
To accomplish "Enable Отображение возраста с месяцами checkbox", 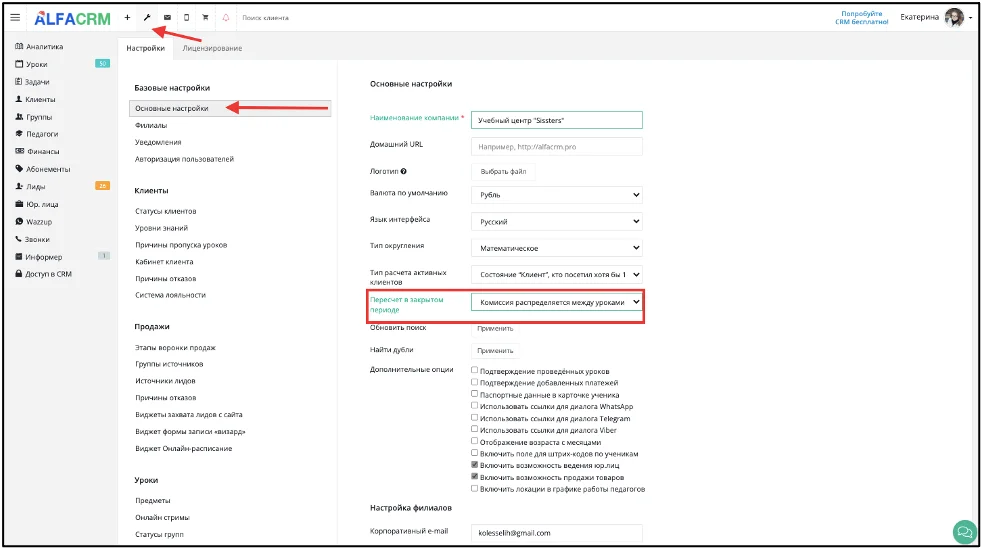I will point(474,441).
